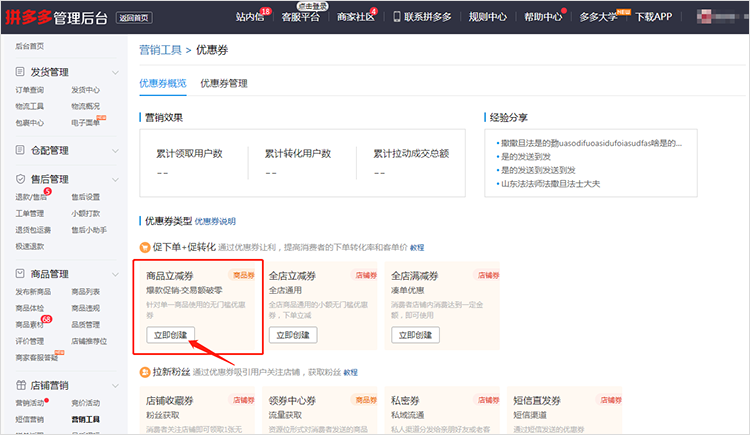Screen dimensions: 750x435
Task: Open 帮助中心 in the top navigation
Action: click(543, 17)
